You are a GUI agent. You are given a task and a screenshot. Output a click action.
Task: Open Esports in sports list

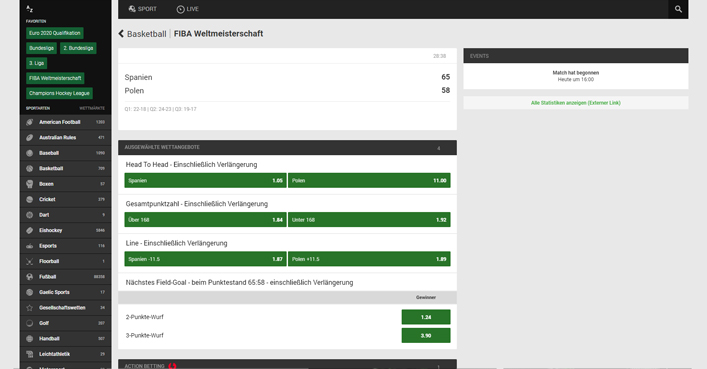click(65, 246)
